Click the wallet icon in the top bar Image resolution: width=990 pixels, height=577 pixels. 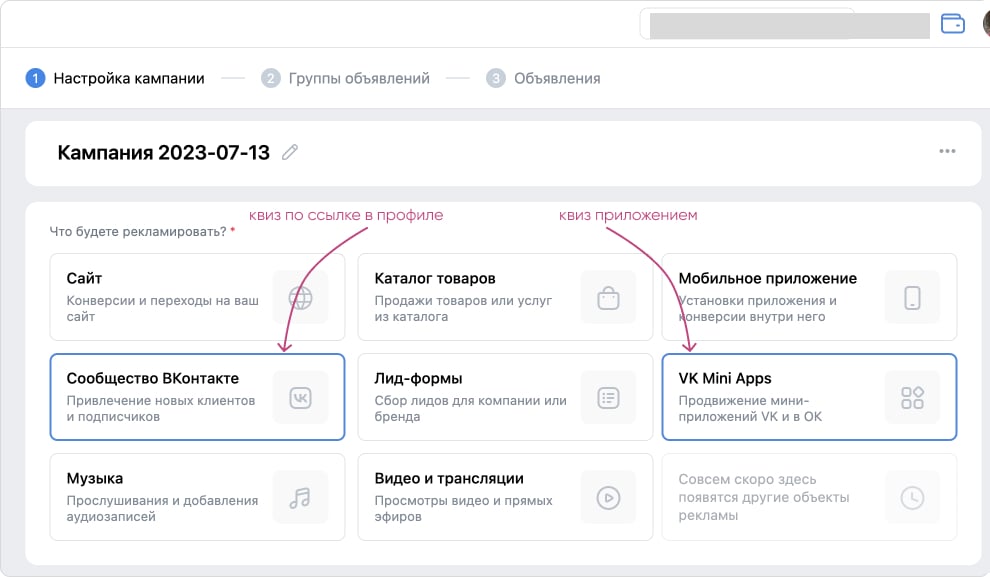tap(953, 23)
